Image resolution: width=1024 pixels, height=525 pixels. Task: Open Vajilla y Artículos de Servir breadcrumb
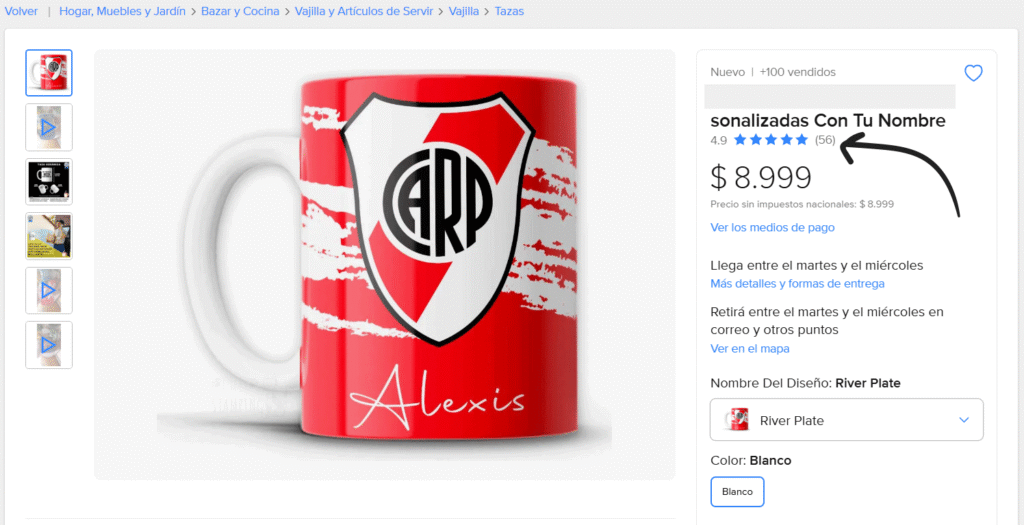coord(364,11)
